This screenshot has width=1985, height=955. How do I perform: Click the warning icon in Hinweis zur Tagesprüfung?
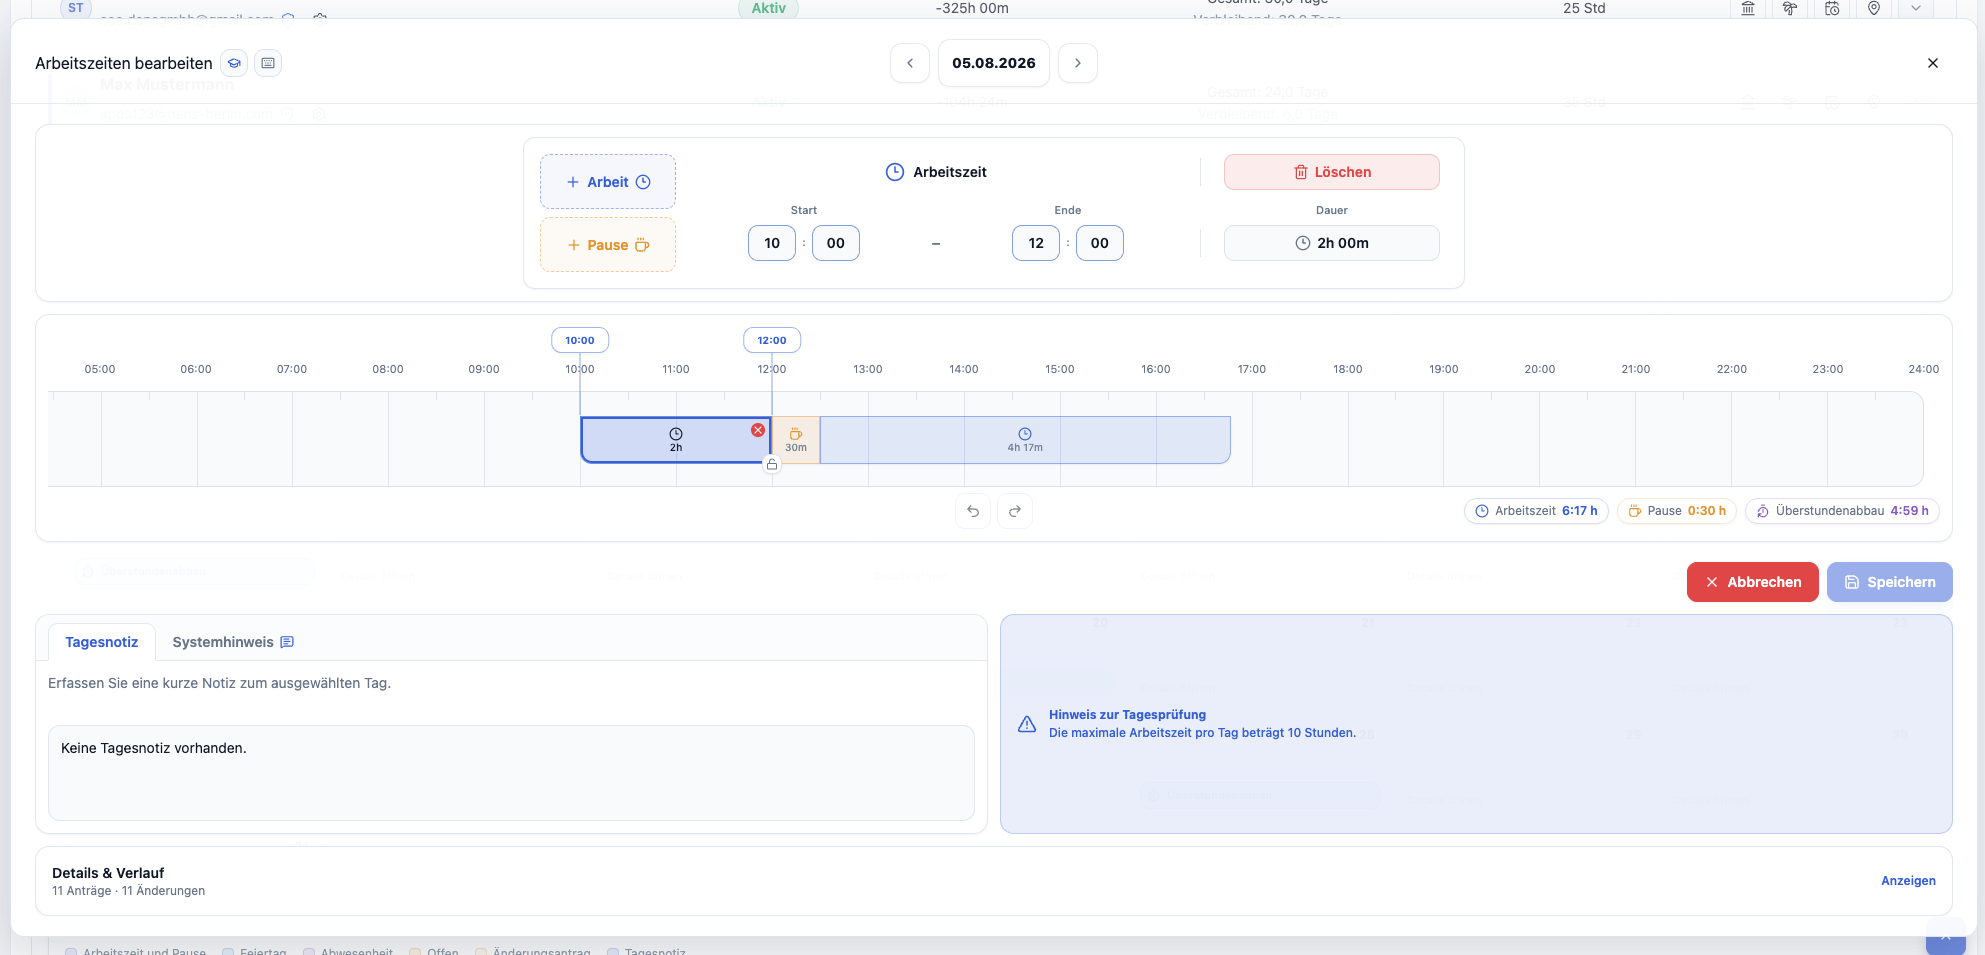click(1027, 724)
